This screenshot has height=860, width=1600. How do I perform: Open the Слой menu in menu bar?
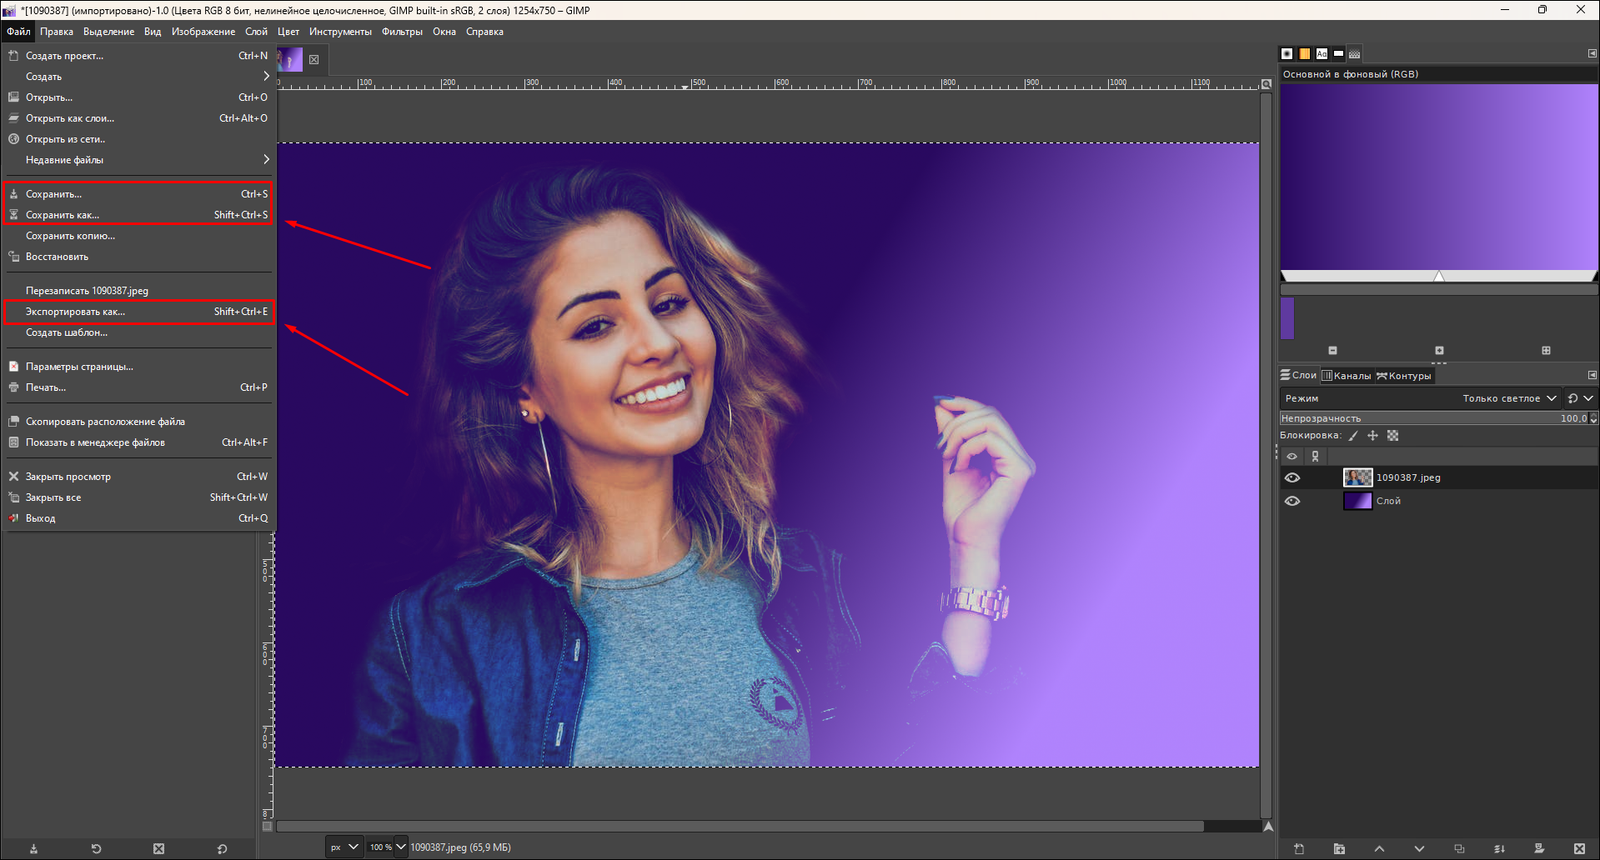256,32
